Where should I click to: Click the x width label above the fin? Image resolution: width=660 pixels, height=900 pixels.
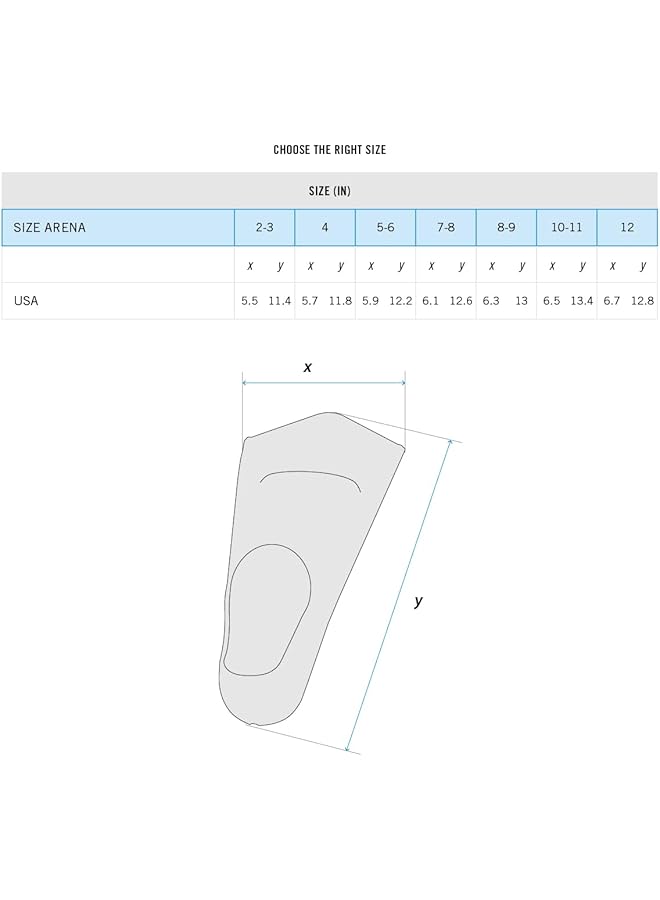click(308, 367)
